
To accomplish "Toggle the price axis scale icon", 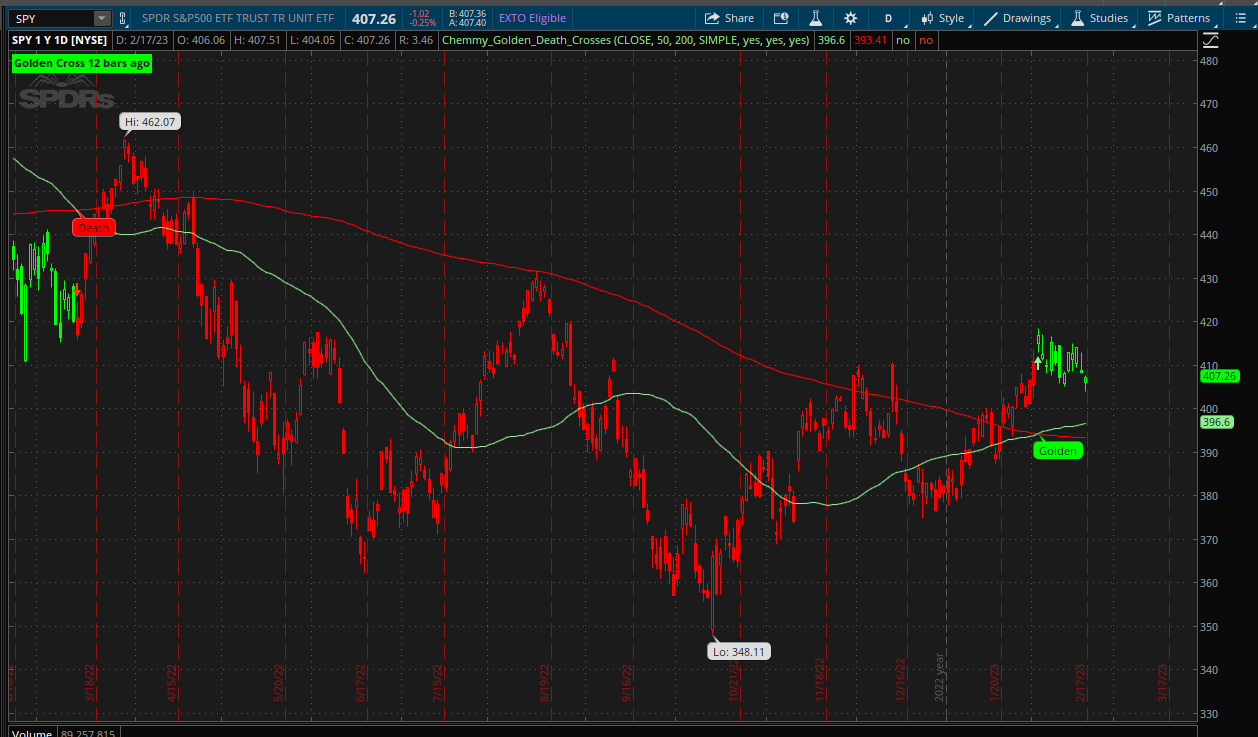I will 1211,40.
